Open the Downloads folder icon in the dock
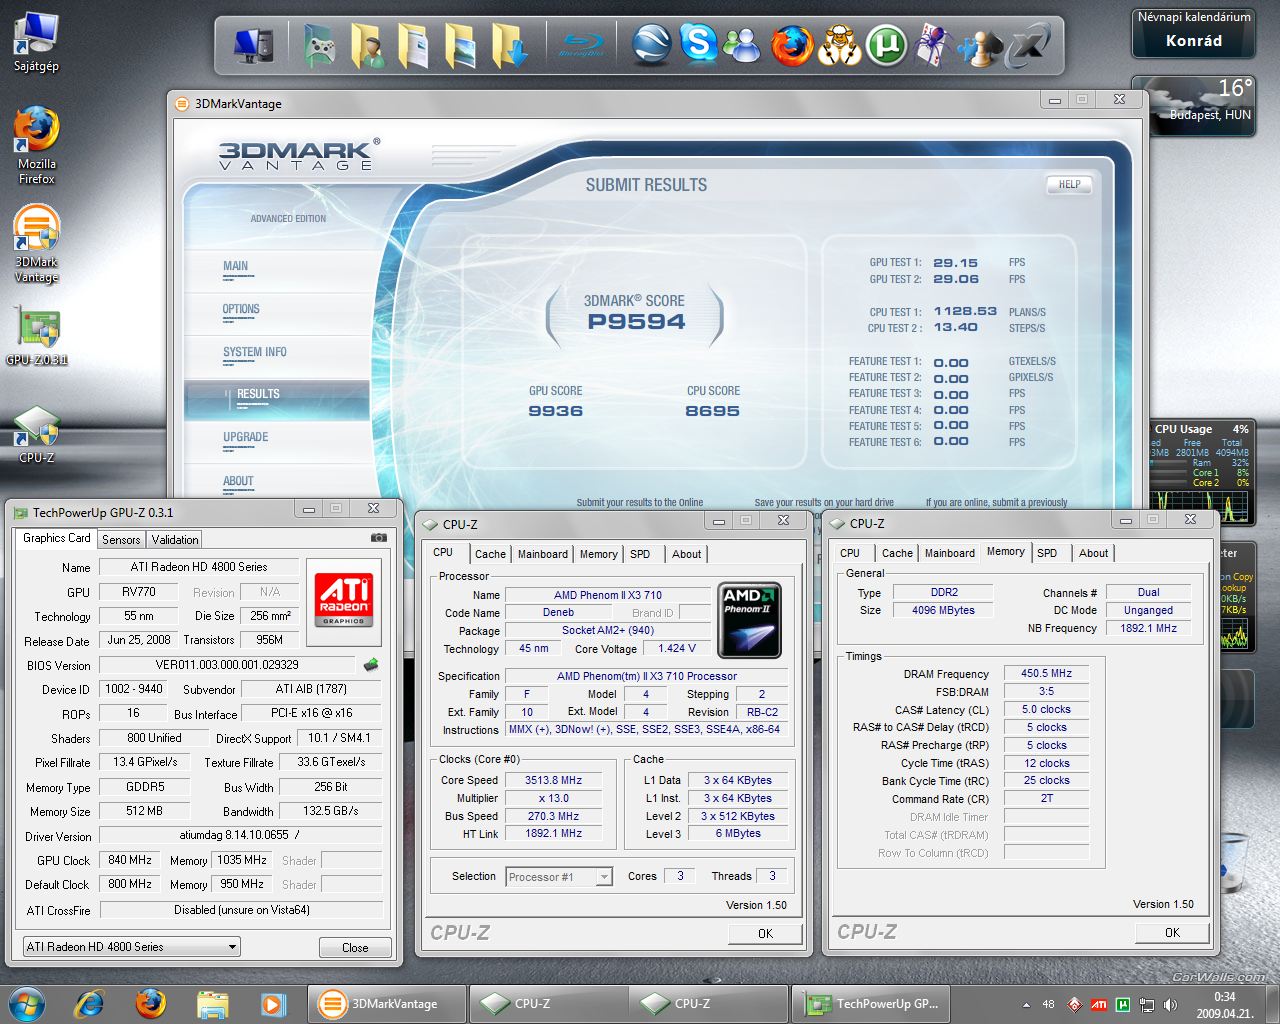This screenshot has height=1024, width=1280. pyautogui.click(x=509, y=46)
